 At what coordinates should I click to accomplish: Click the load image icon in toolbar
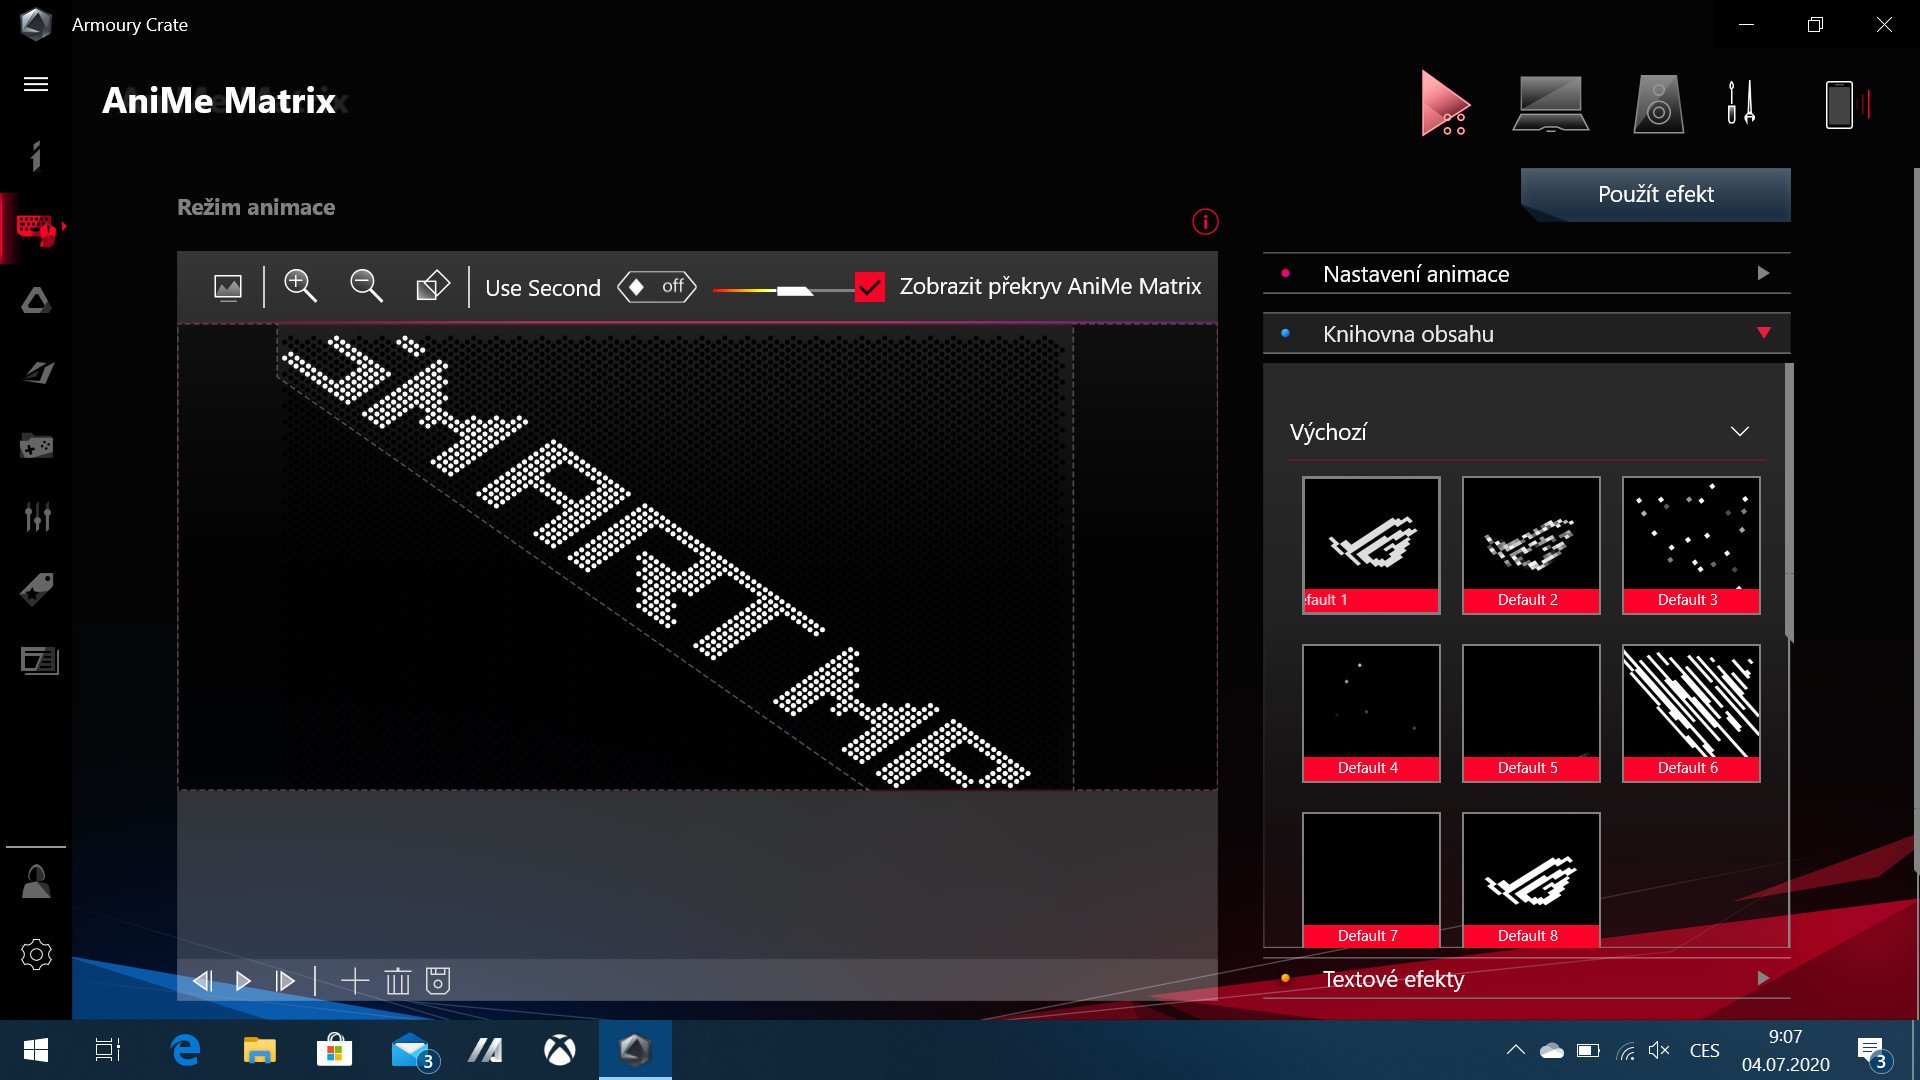pos(228,287)
